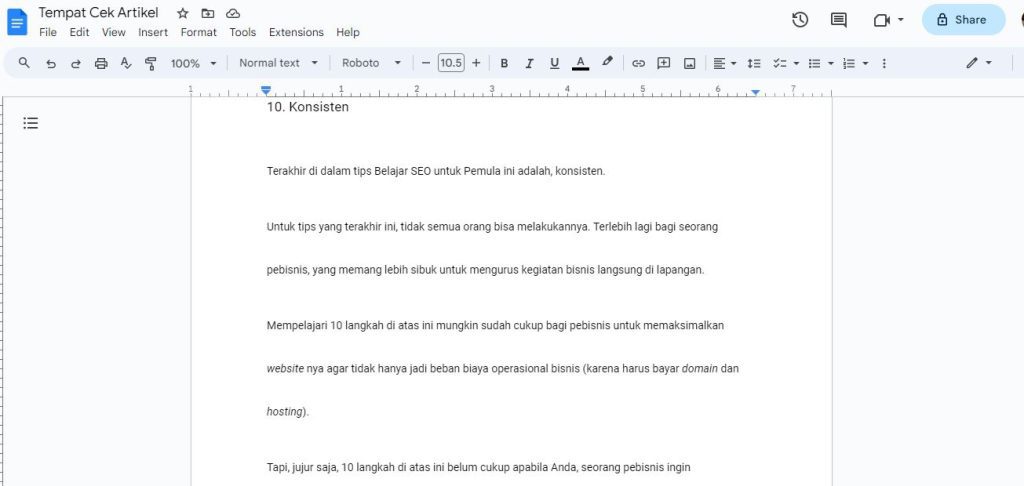Open line and paragraph spacing
Screen dimensions: 1024x486
pos(754,63)
